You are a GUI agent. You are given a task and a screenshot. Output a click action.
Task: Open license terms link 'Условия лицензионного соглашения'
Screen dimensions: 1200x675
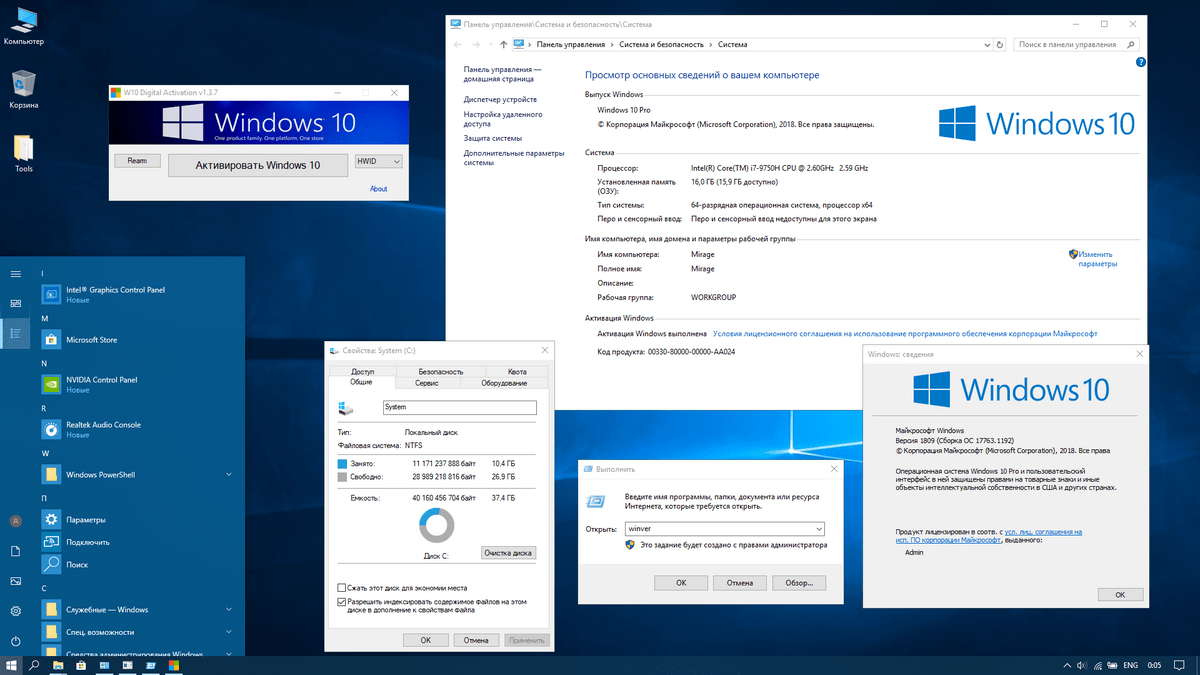pyautogui.click(x=905, y=334)
